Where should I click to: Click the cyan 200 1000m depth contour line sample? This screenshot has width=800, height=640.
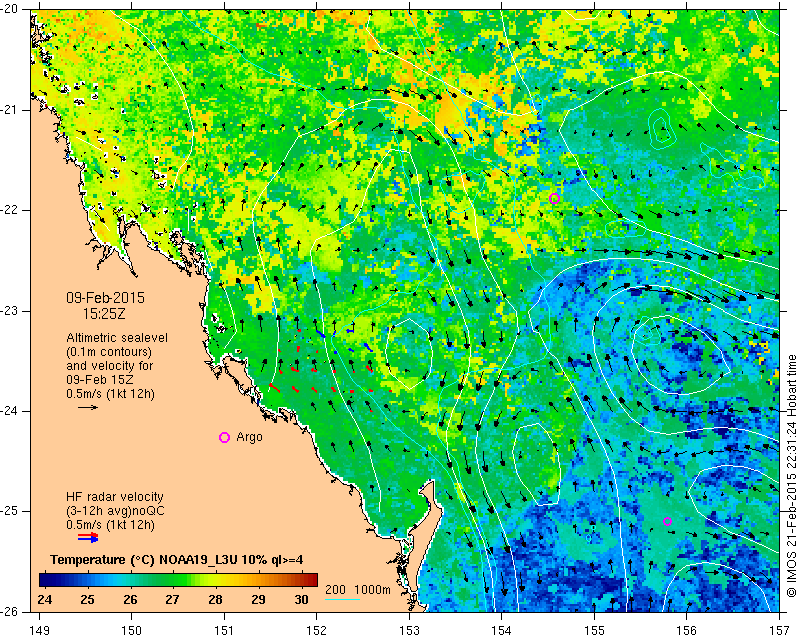[342, 599]
